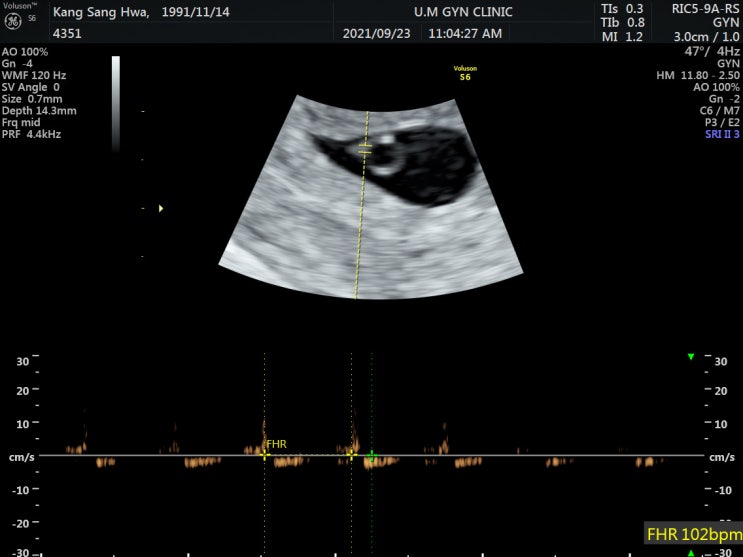Viewport: 743px width, 557px height.
Task: Click the yellow Voluson S6 watermark label
Action: 465,73
